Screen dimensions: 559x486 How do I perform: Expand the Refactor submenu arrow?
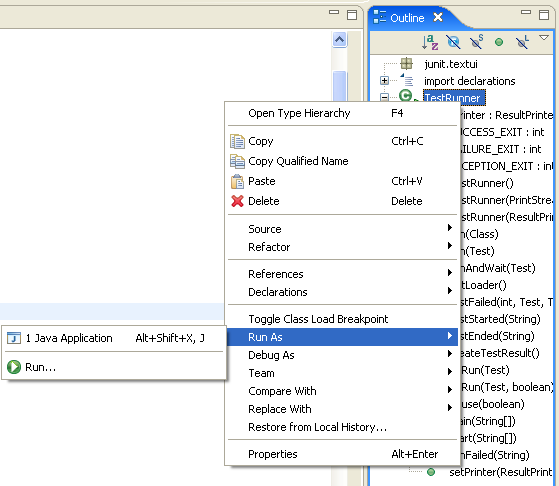click(450, 246)
